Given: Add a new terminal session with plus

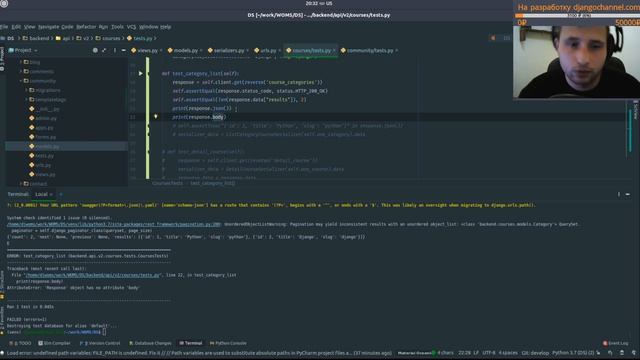Looking at the screenshot, I should [61, 195].
